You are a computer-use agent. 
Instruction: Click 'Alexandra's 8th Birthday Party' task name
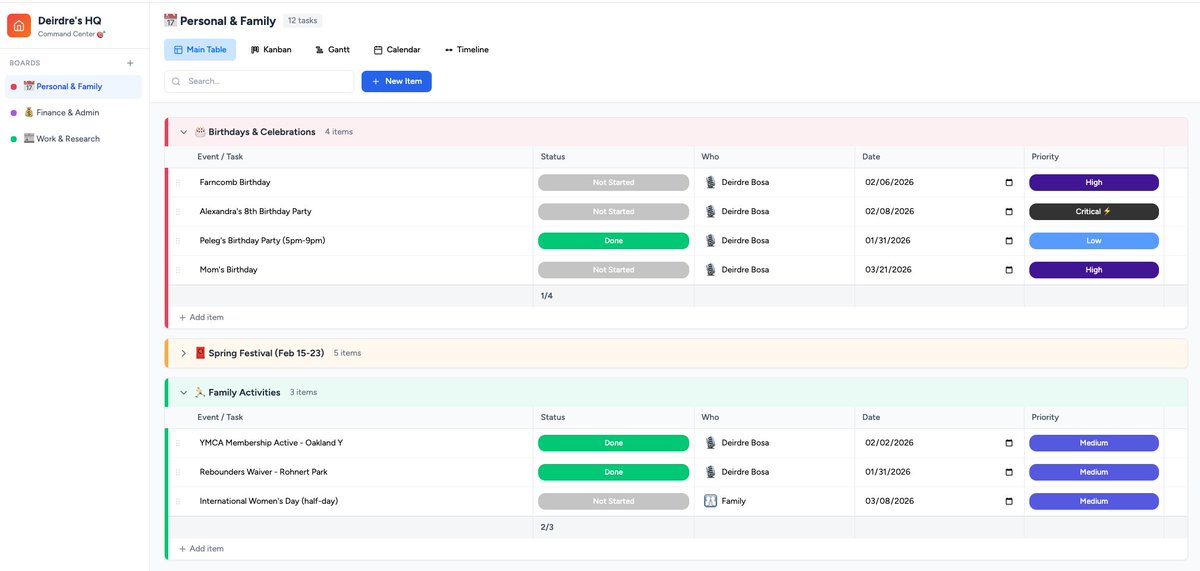256,212
